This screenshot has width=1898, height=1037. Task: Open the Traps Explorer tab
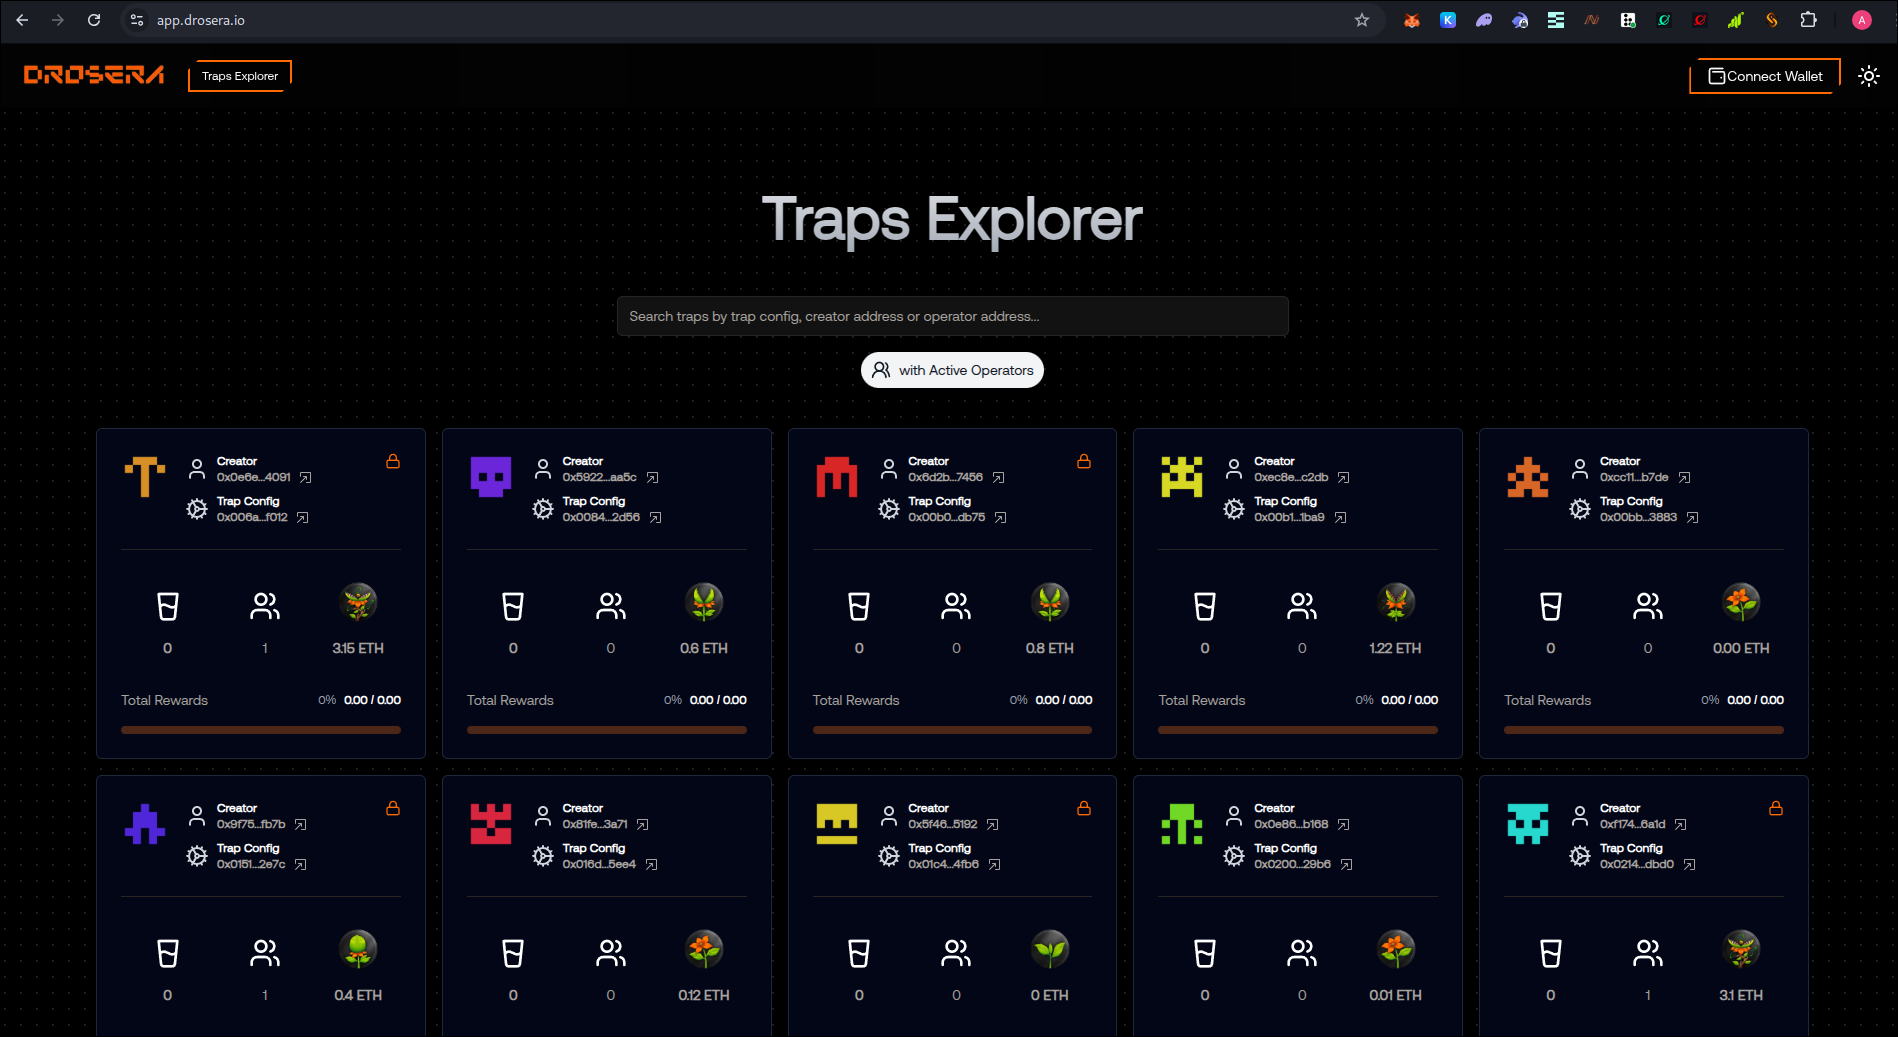(x=240, y=76)
